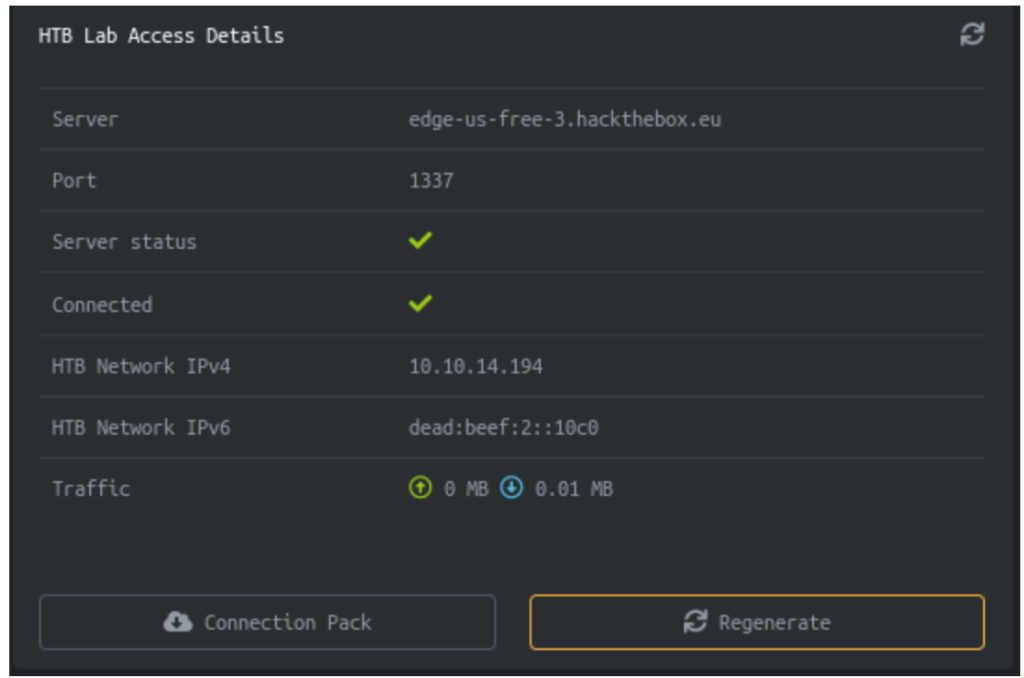Screen dimensions: 1024x678
Task: Download the Connection Pack
Action: 267,622
